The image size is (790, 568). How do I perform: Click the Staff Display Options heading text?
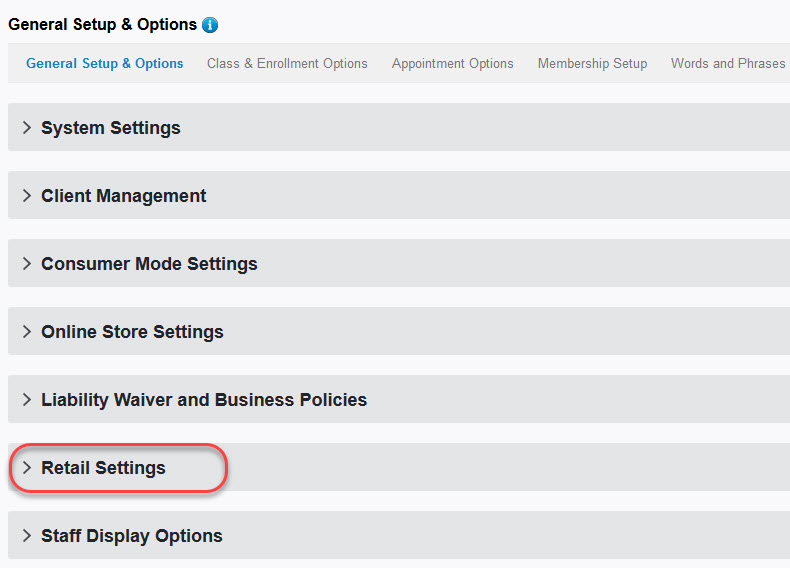coord(132,536)
